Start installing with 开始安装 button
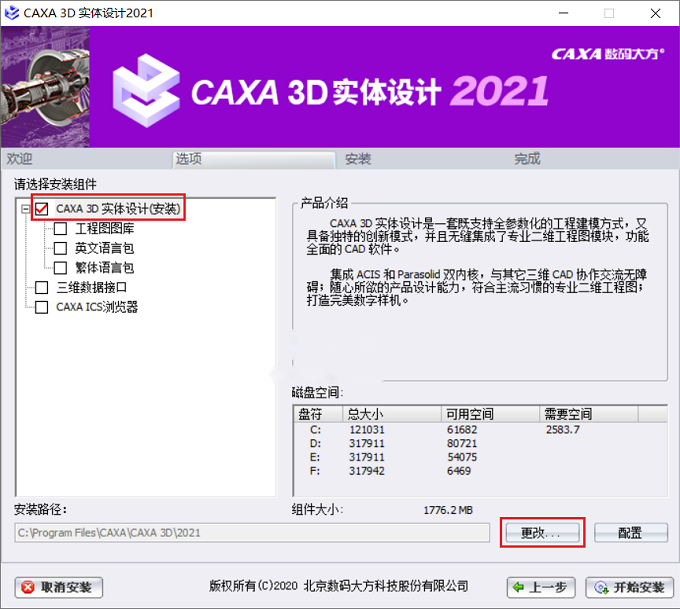Viewport: 680px width, 609px height. (629, 587)
